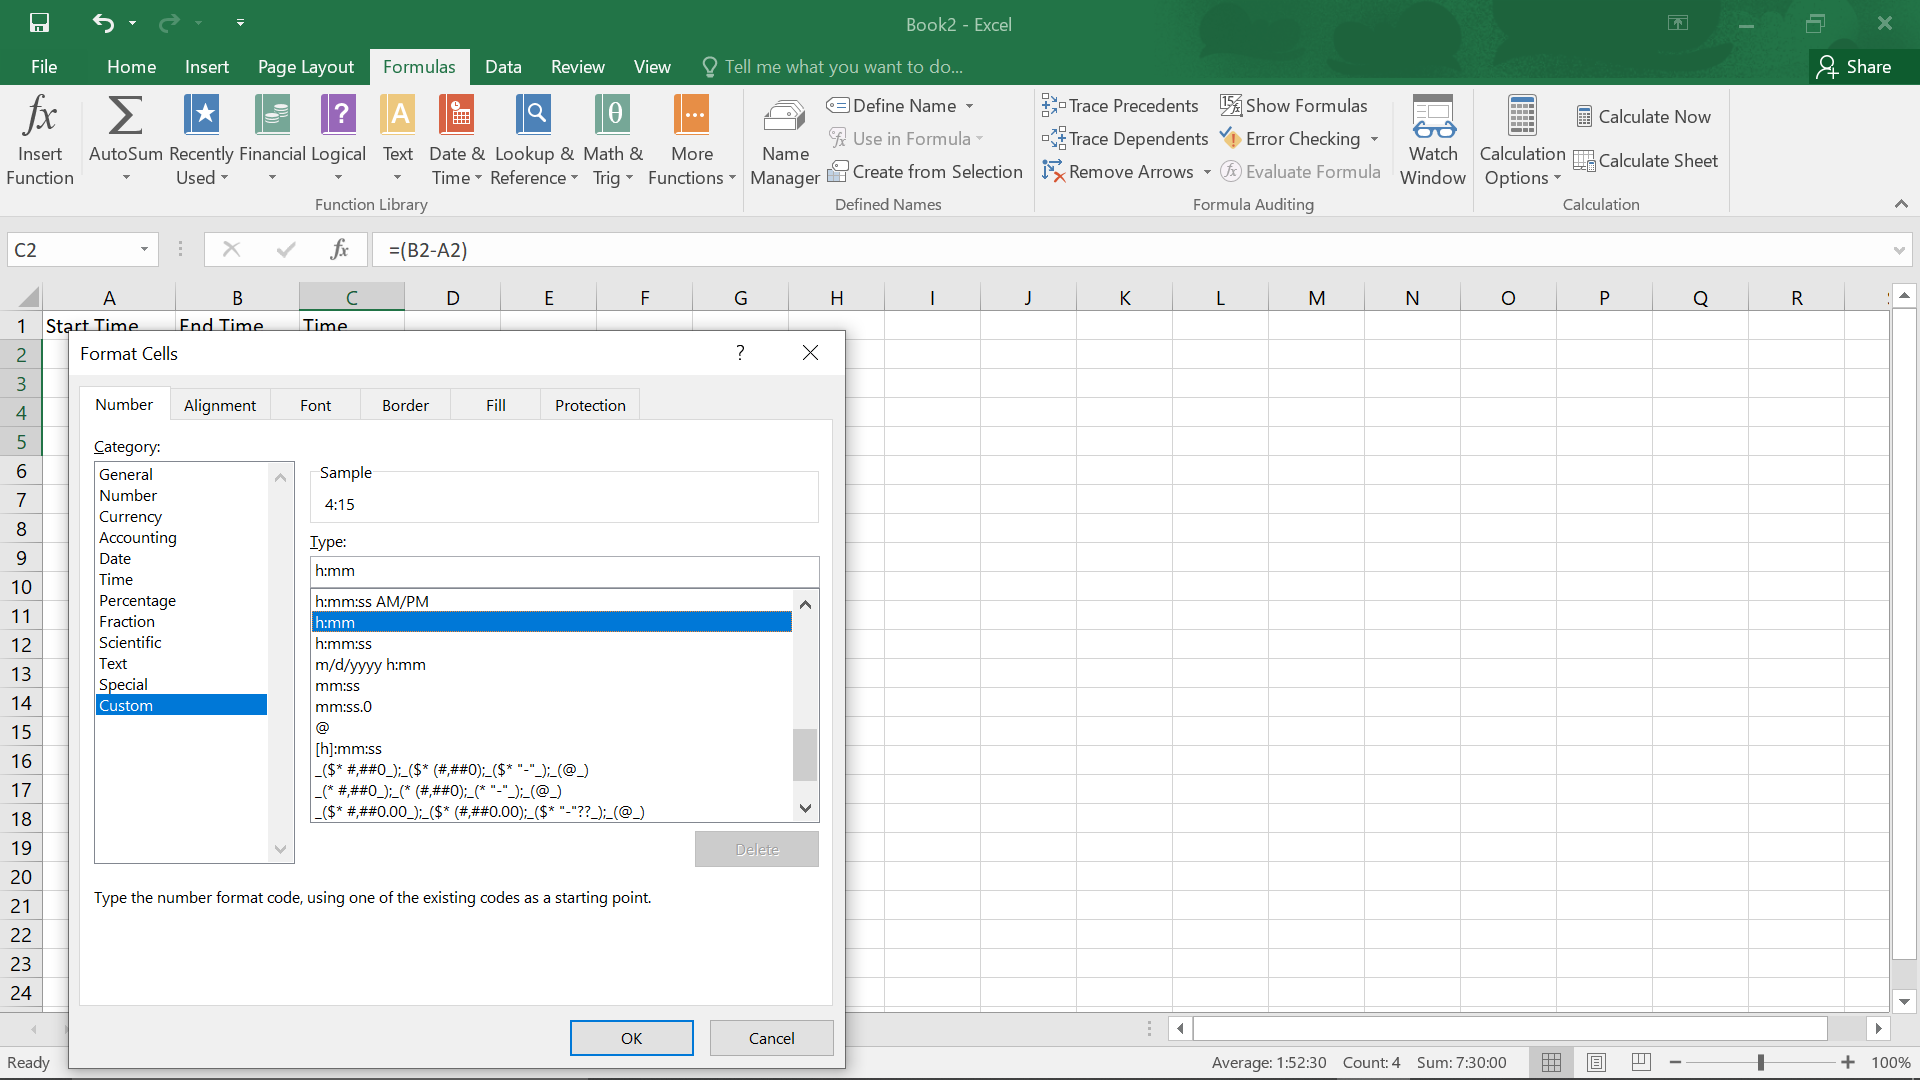Open More Functions menu
This screenshot has width=1920, height=1080.
691,140
